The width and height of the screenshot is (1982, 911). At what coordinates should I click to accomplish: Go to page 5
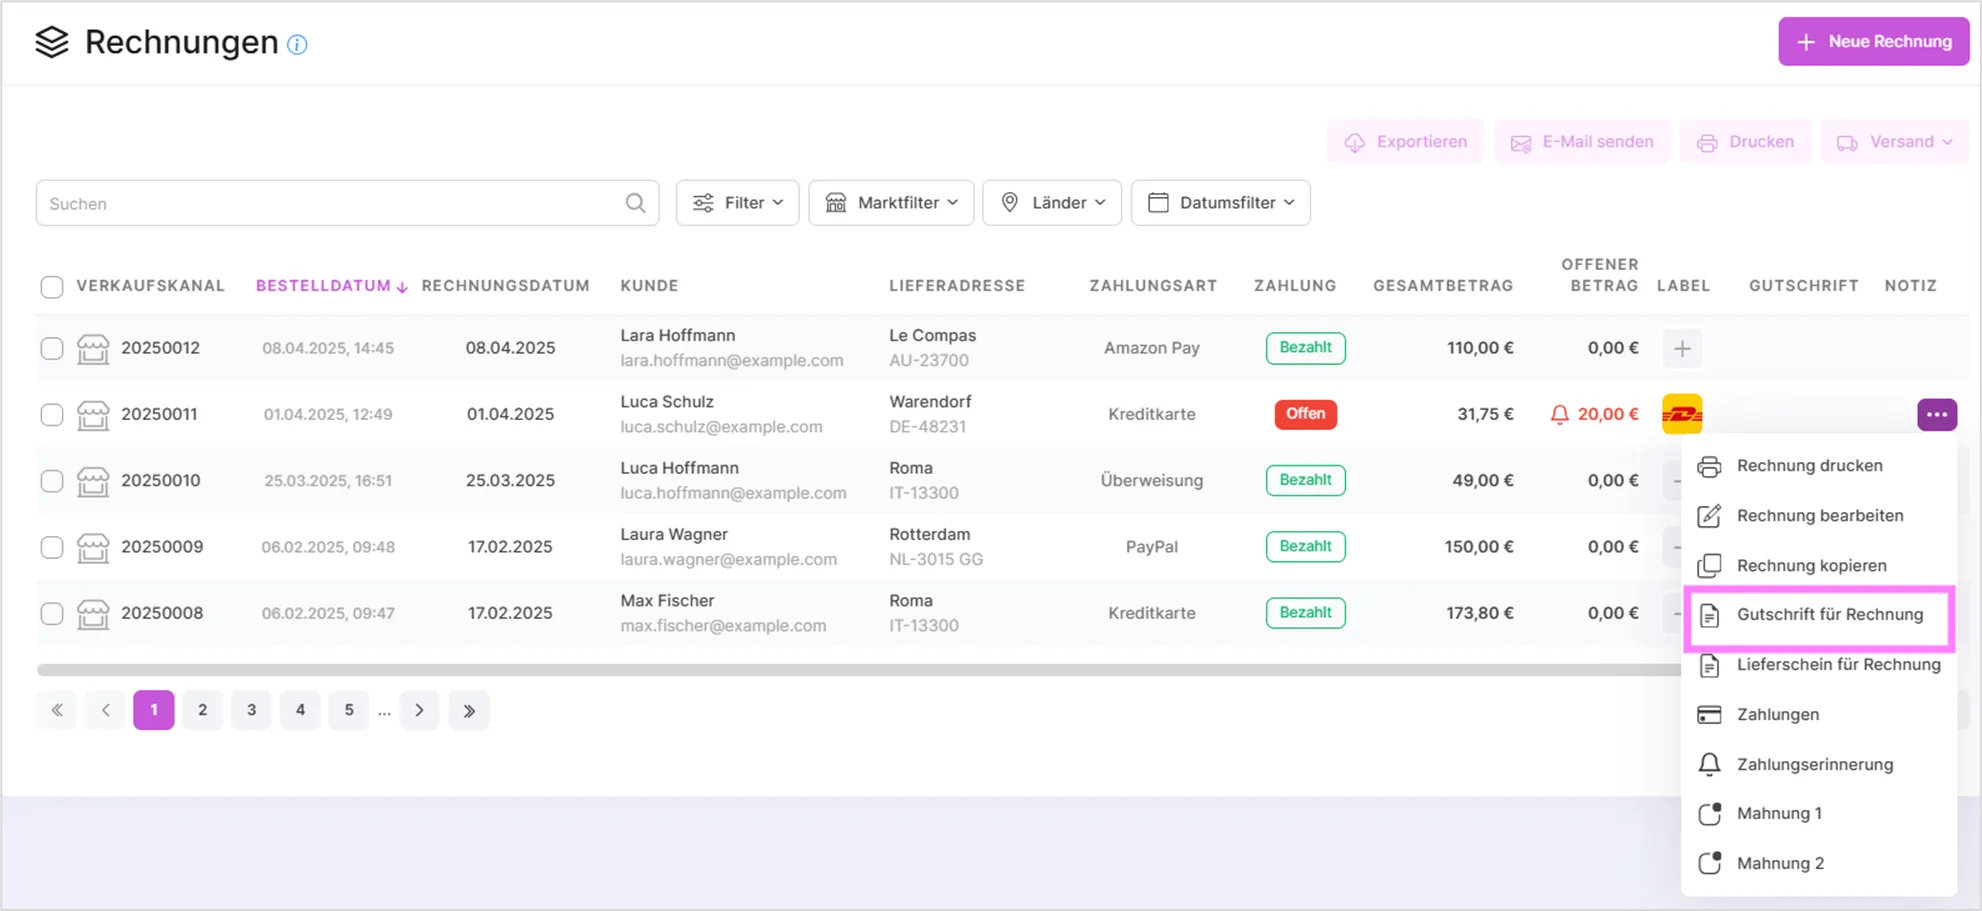point(349,710)
